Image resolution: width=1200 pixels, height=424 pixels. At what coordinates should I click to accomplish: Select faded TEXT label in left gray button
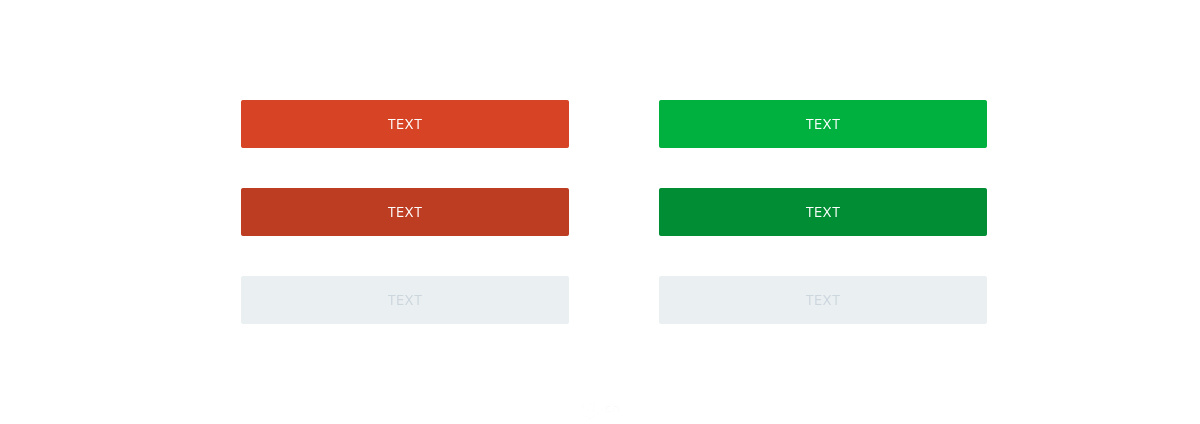pos(405,300)
